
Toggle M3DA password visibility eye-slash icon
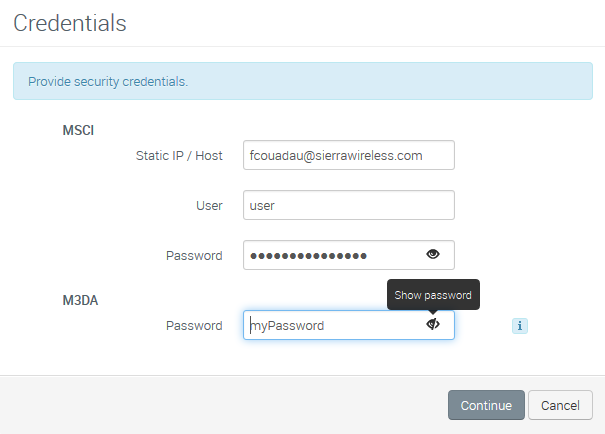[x=433, y=325]
